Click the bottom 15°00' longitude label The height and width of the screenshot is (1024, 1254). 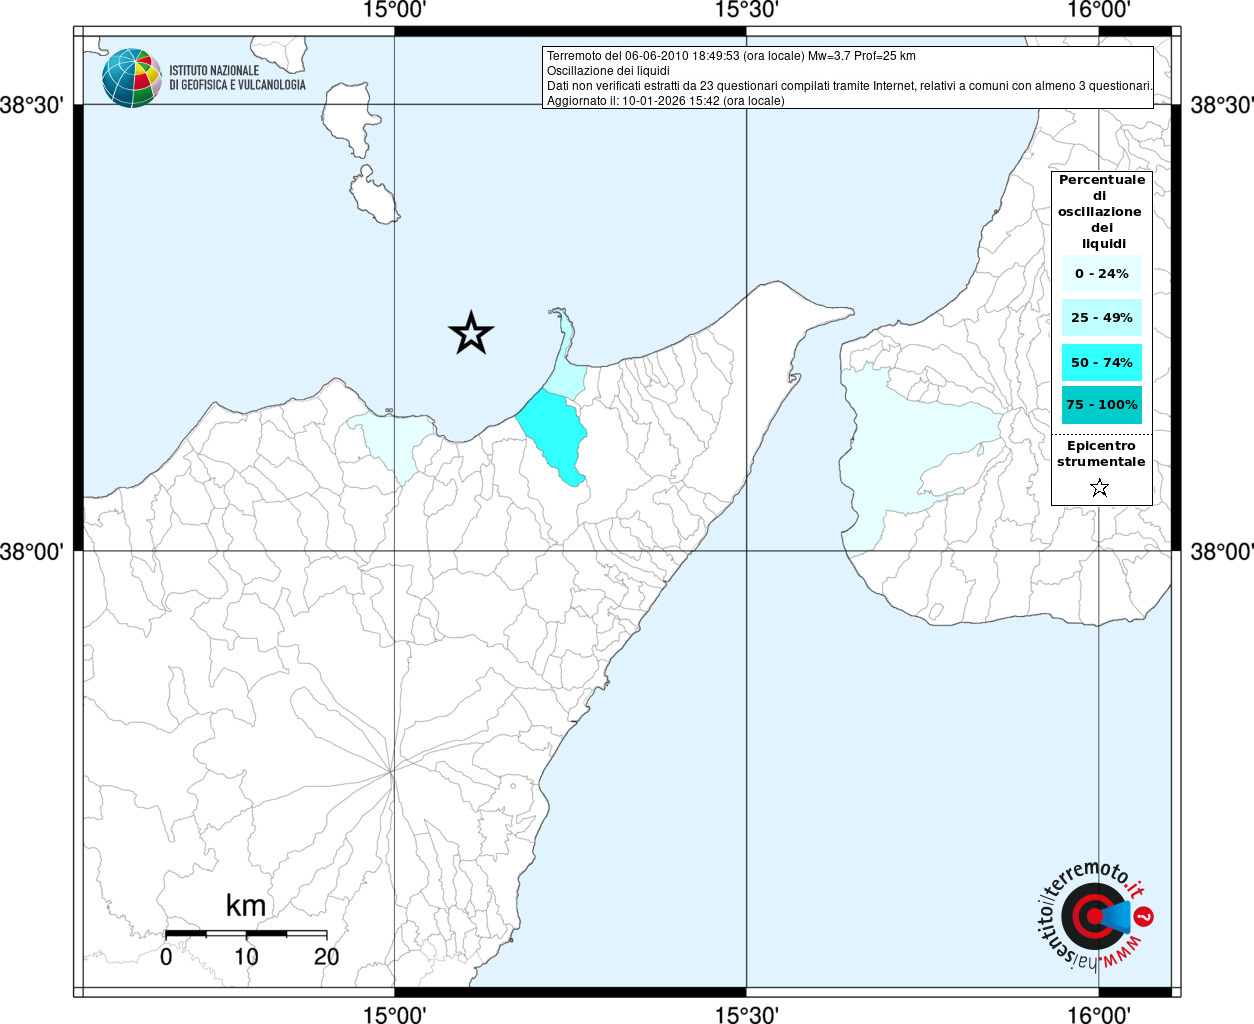(395, 1015)
